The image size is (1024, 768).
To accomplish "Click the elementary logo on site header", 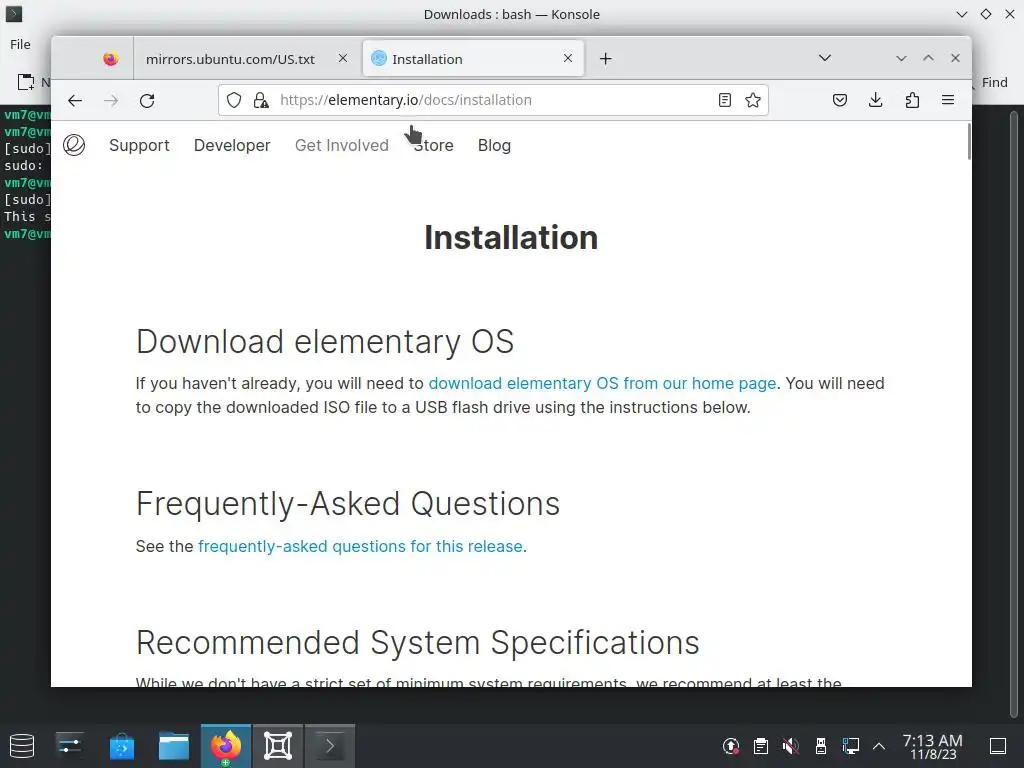I will 74,145.
